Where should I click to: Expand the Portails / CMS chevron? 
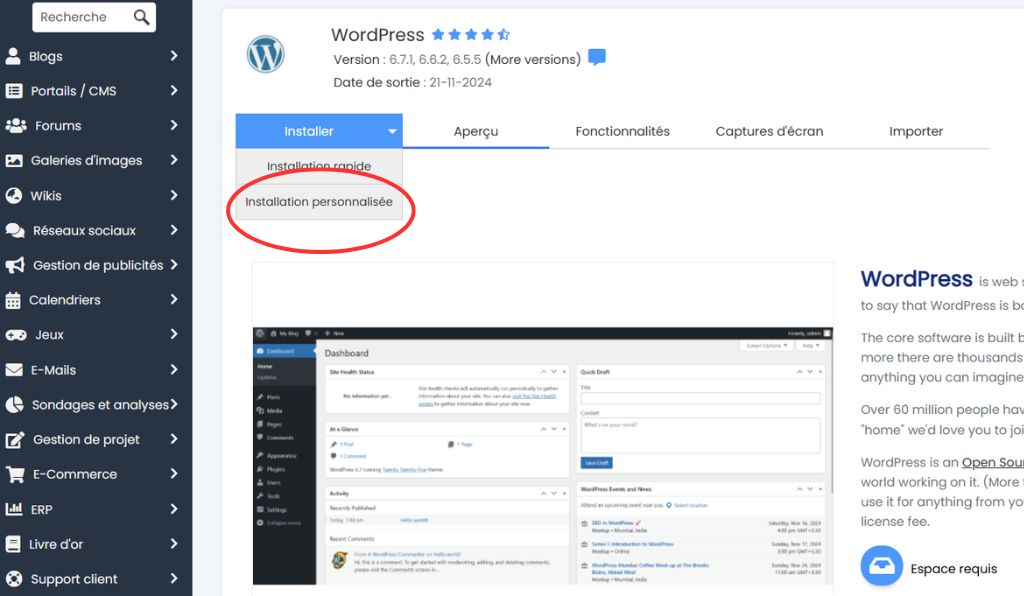pos(174,90)
